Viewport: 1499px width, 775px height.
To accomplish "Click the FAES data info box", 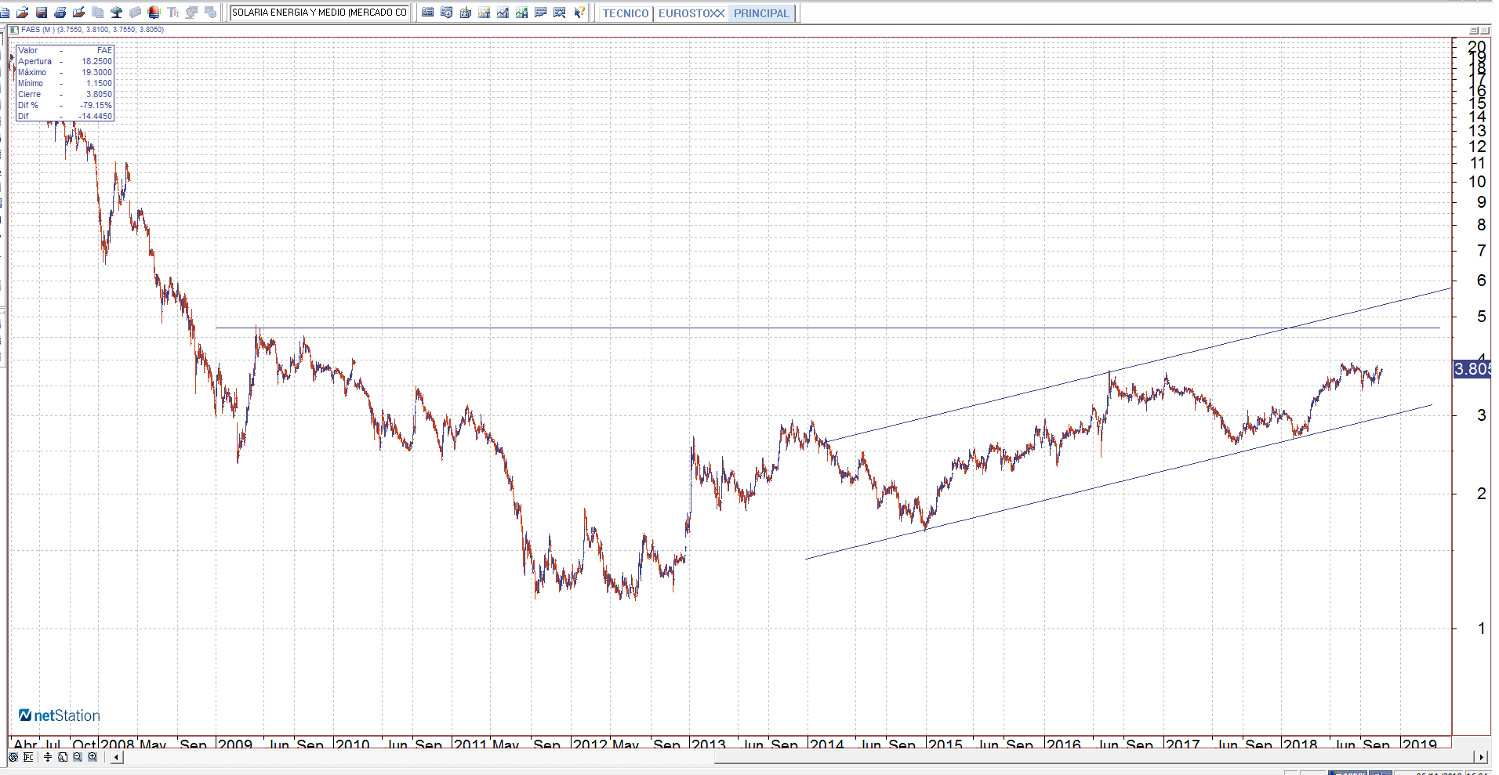I will coord(65,83).
